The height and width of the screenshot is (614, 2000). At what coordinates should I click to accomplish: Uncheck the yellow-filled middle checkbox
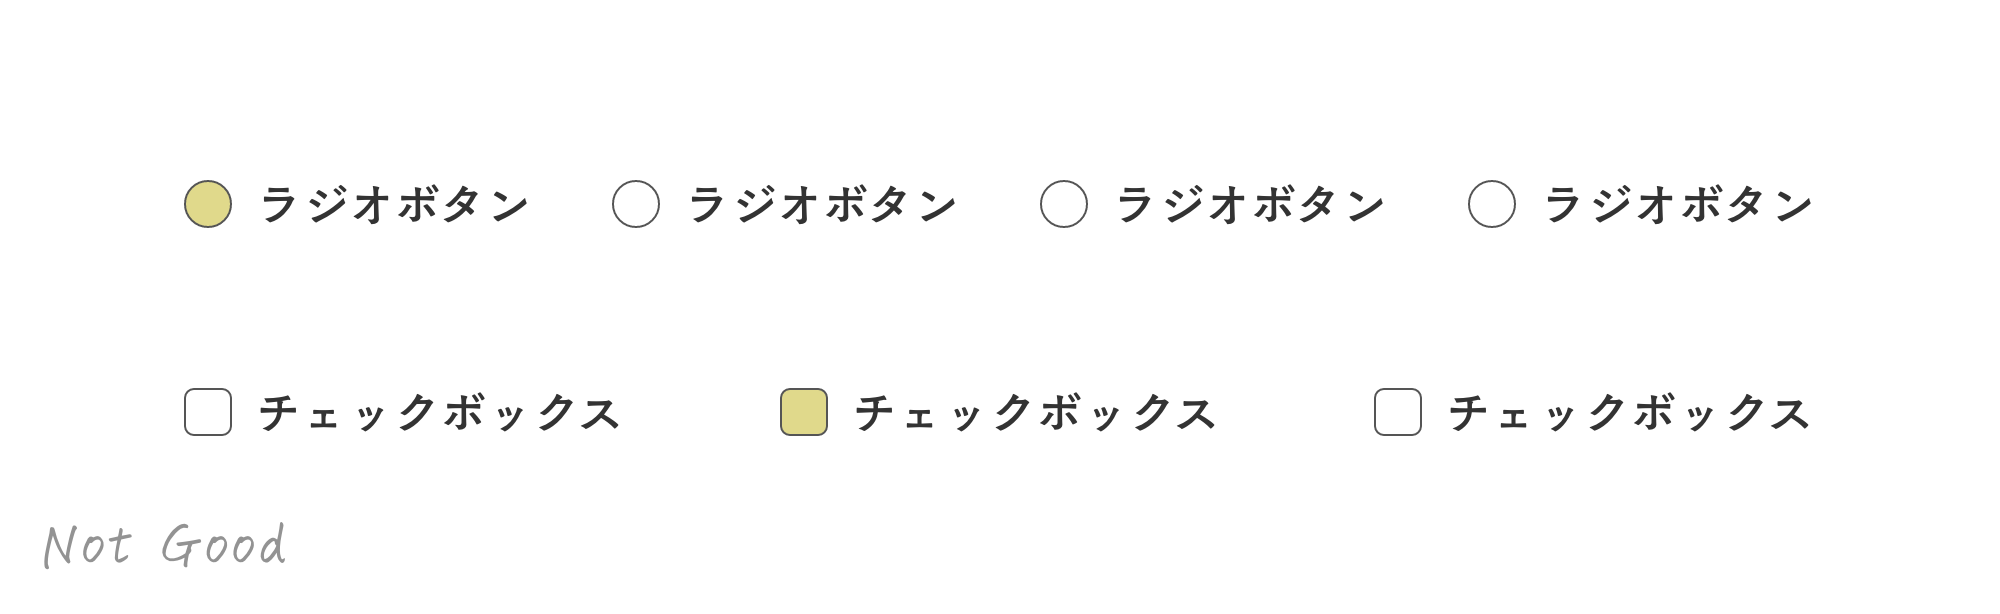point(804,412)
